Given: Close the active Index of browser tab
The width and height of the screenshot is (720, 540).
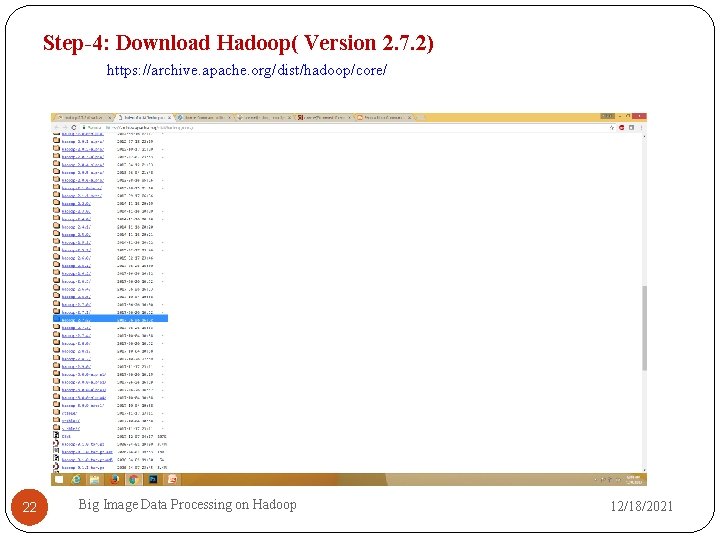Looking at the screenshot, I should click(x=169, y=118).
